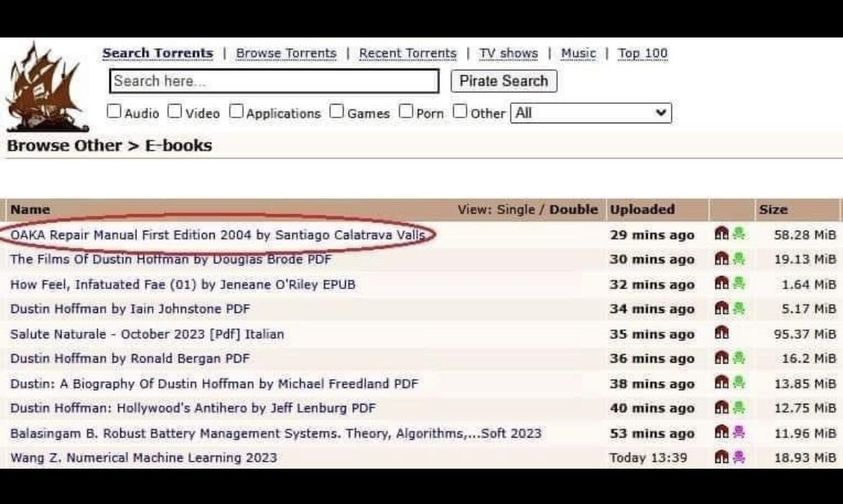The image size is (843, 504).
Task: Go to TV shows section
Action: click(508, 53)
